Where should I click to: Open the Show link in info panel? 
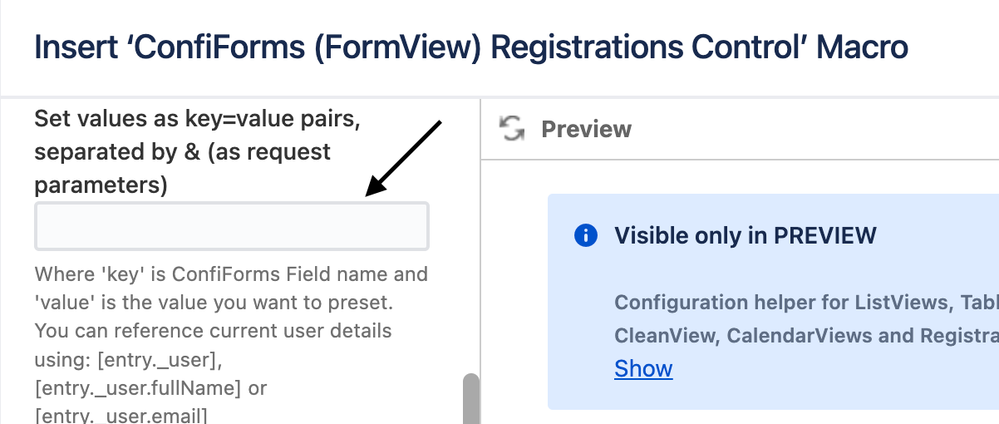(x=643, y=369)
